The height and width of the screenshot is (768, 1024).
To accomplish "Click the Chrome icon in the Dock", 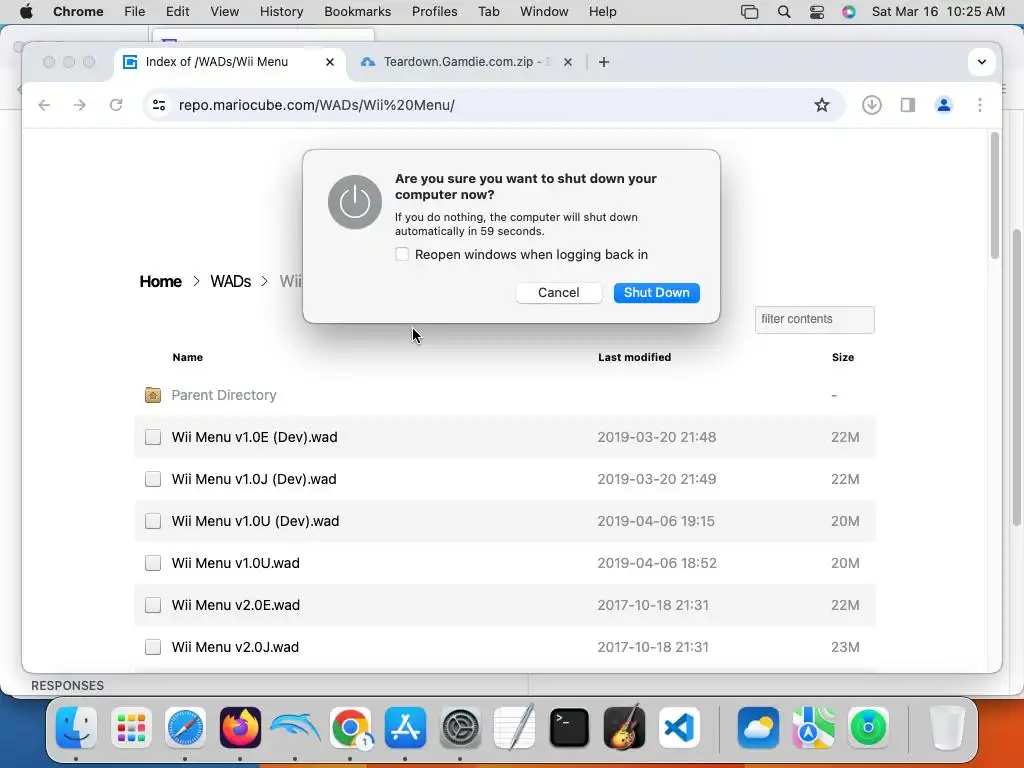I will click(350, 728).
